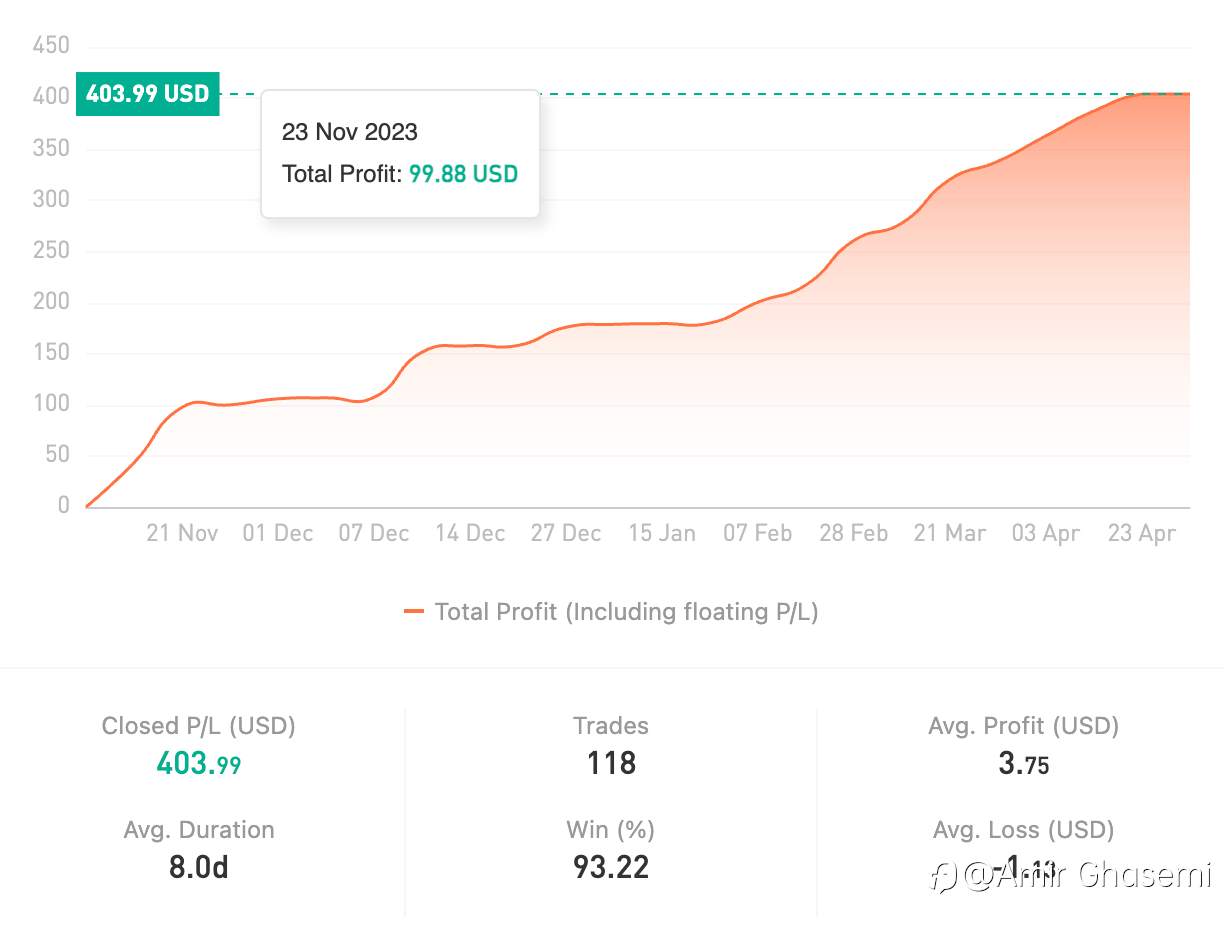
Task: Select the 01 Dec date label on axis
Action: 278,533
